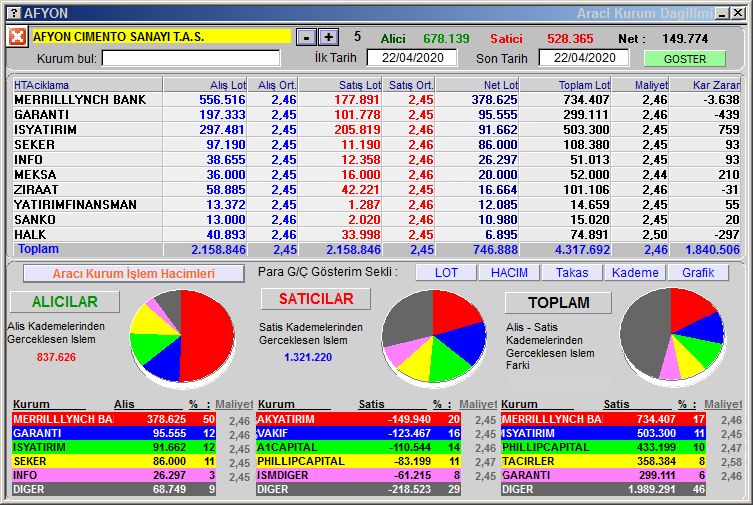753x505 pixels.
Task: Click pink ISMDIGER row in sellers list
Action: click(358, 475)
